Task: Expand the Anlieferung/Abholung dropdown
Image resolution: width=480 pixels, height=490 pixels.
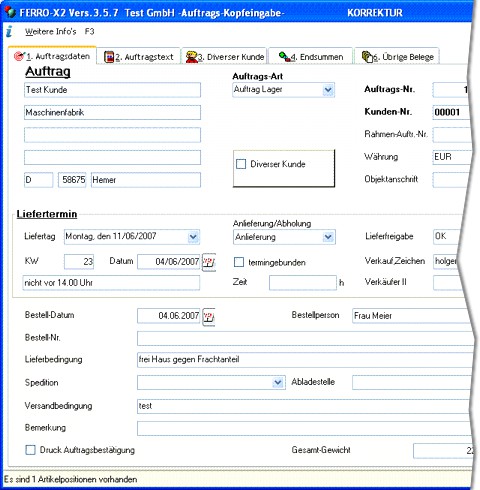Action: point(328,237)
